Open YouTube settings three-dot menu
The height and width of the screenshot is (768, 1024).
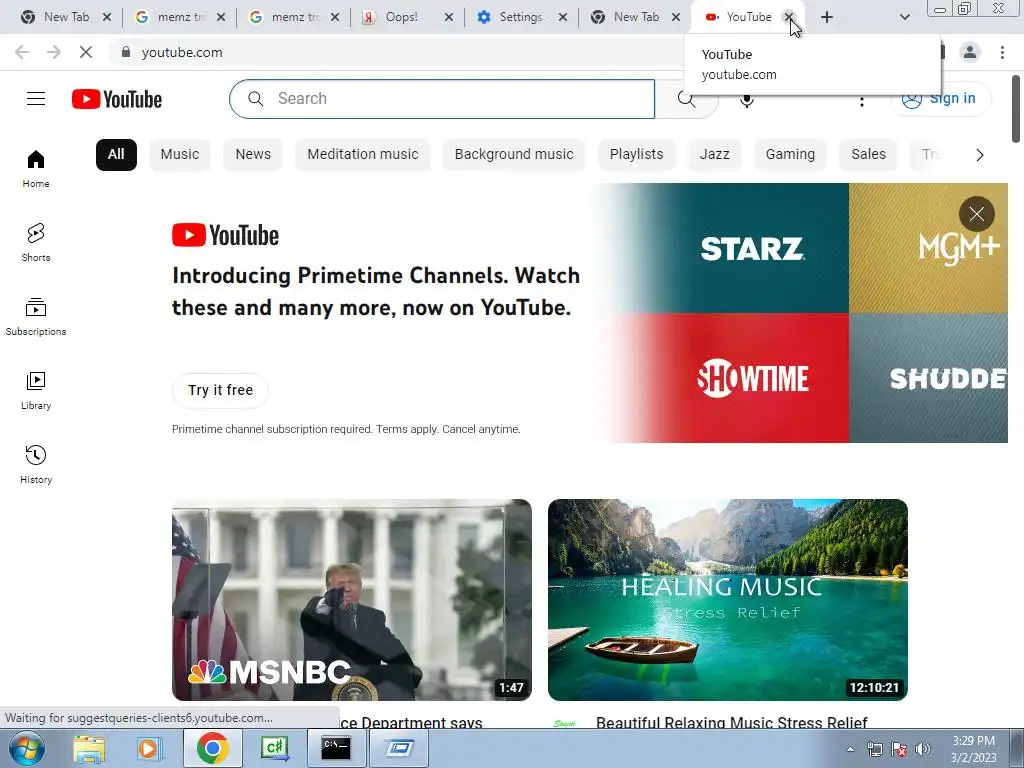coord(862,102)
